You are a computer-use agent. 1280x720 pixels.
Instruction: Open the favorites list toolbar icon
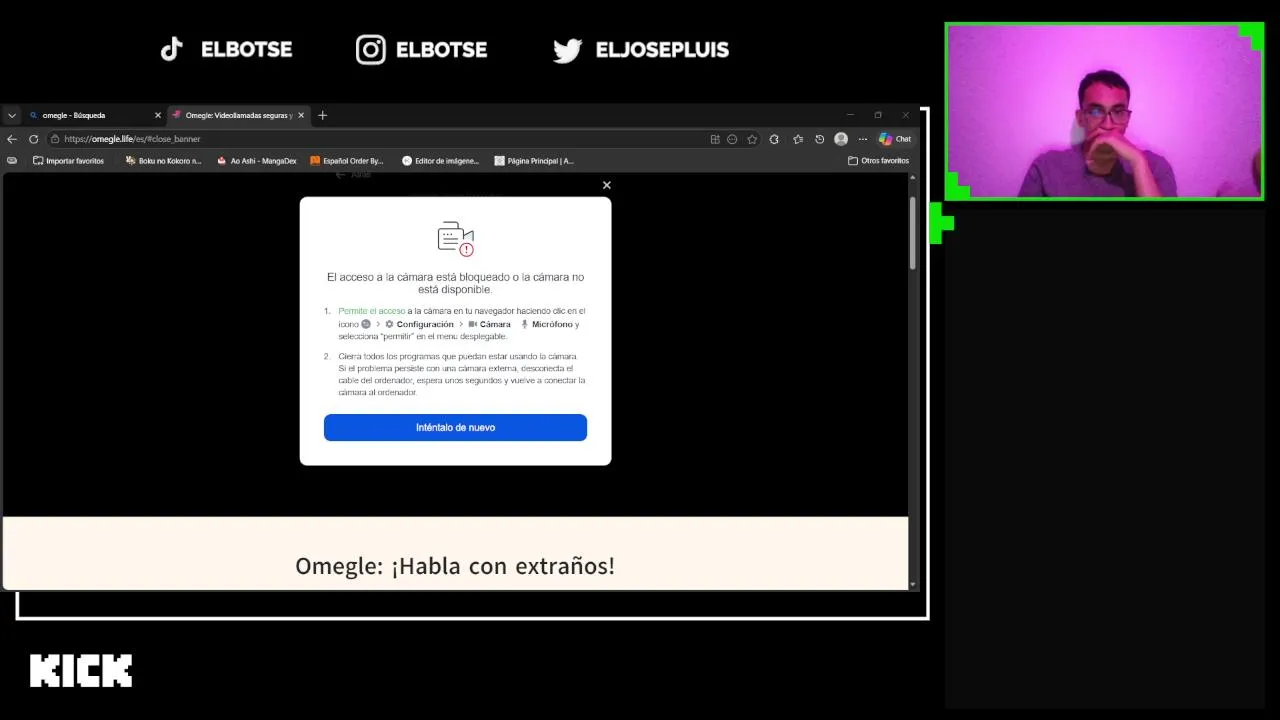[x=798, y=139]
